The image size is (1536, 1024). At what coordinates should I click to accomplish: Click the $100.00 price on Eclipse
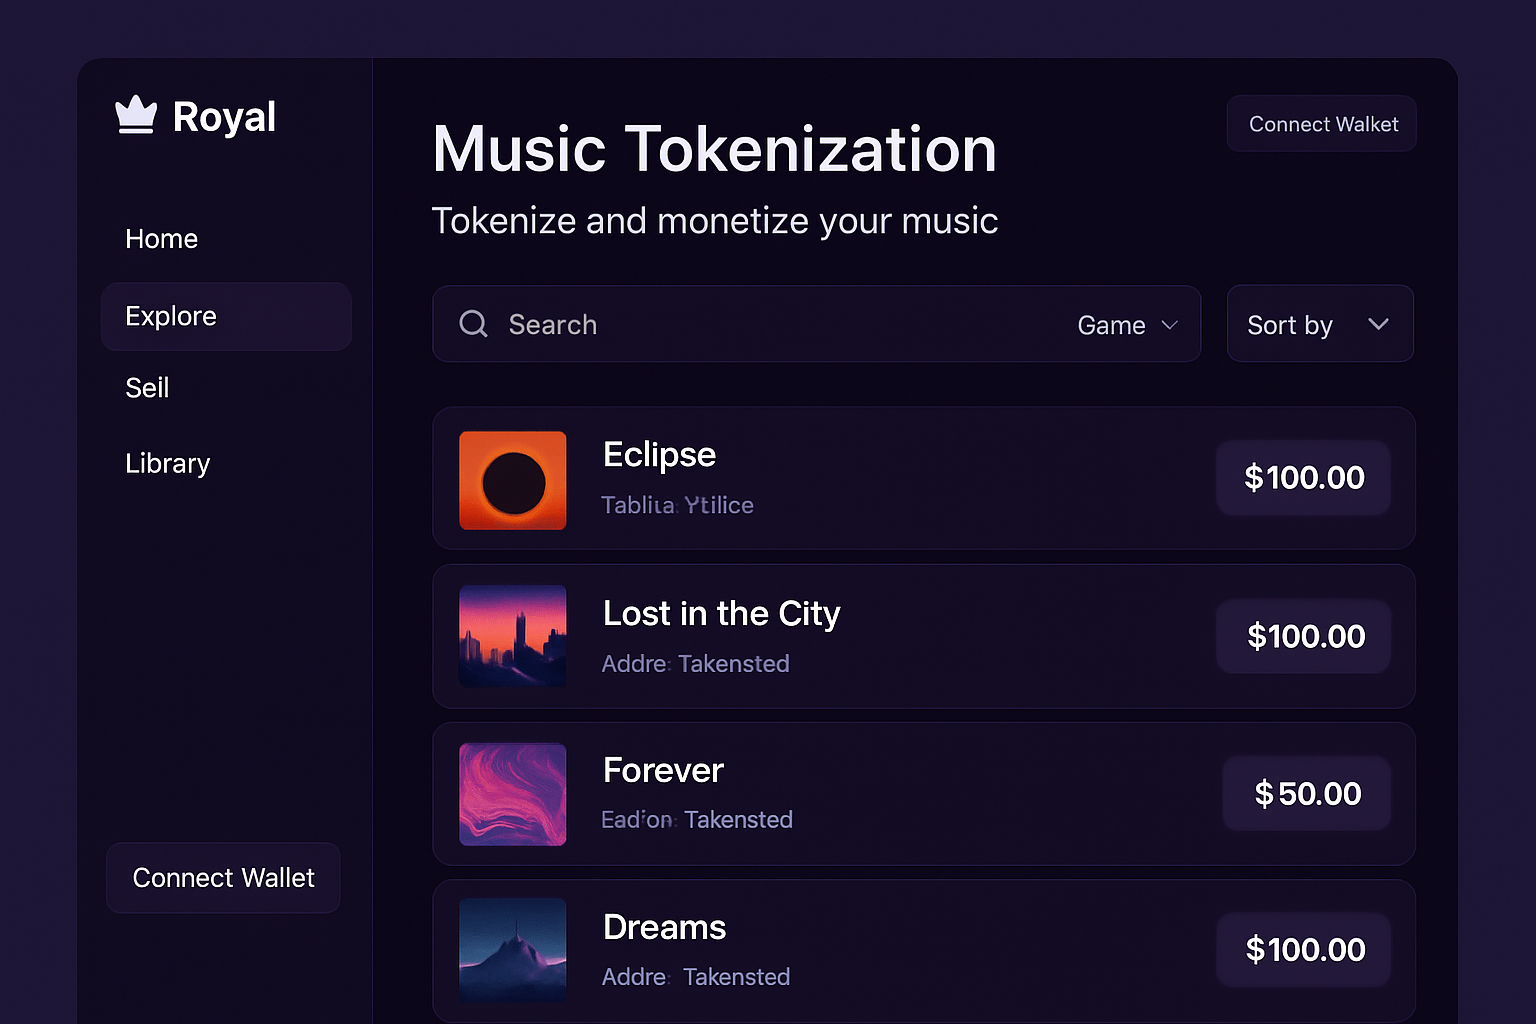pyautogui.click(x=1303, y=478)
